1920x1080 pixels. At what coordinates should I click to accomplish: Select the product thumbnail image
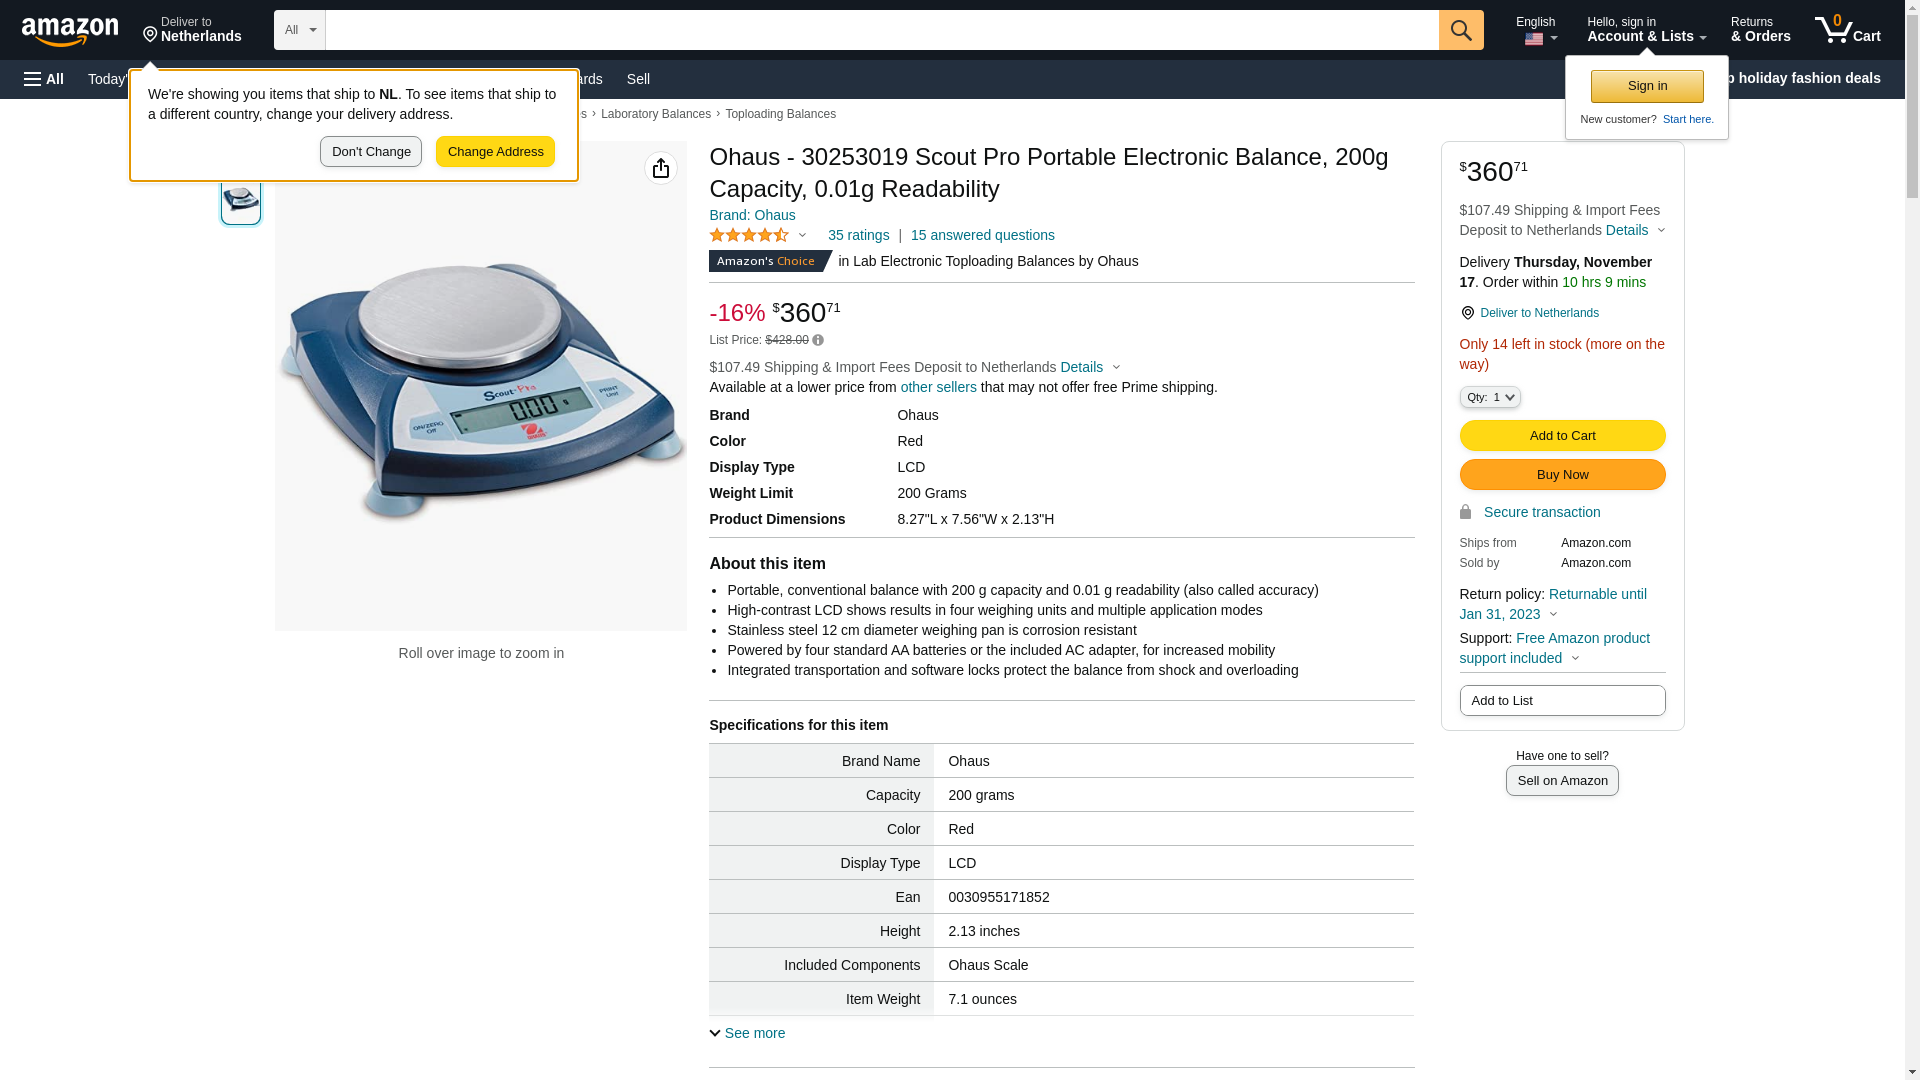241,200
